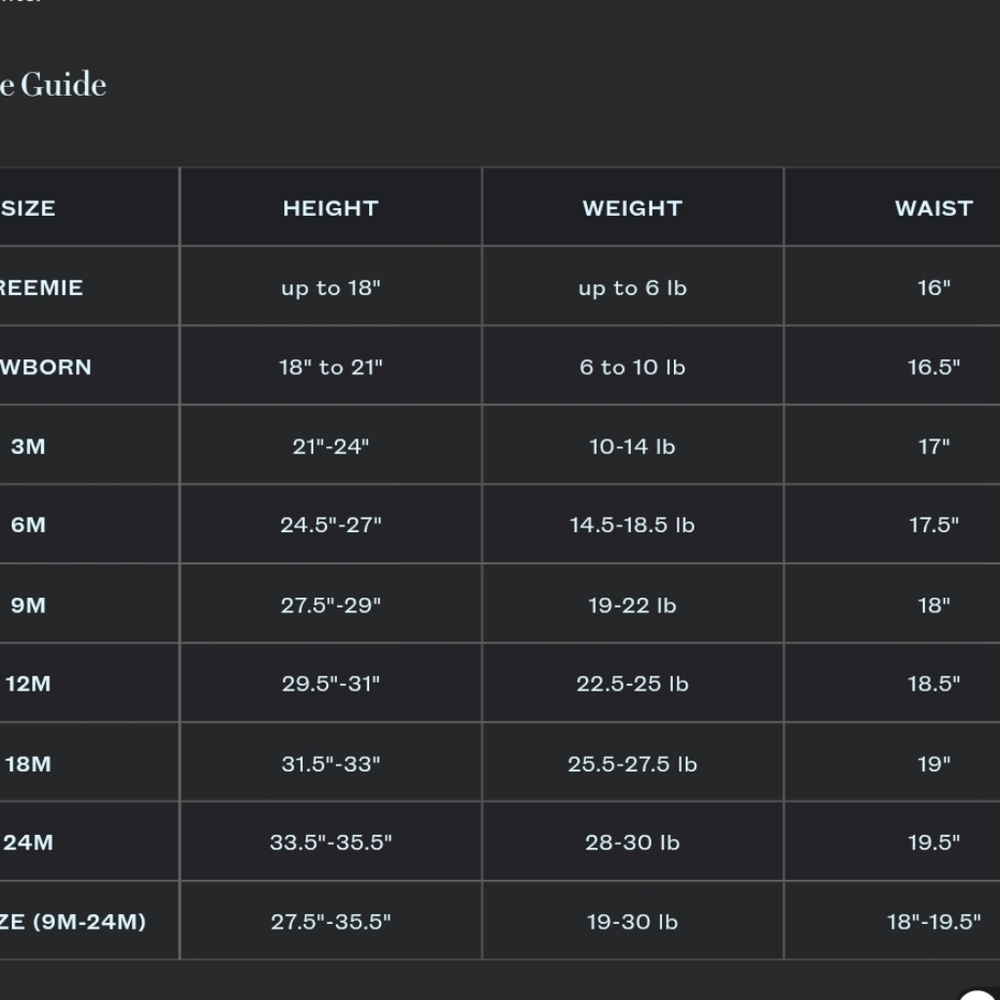1000x1000 pixels.
Task: Select the 25.5-27.5 lb weight cell
Action: (632, 763)
